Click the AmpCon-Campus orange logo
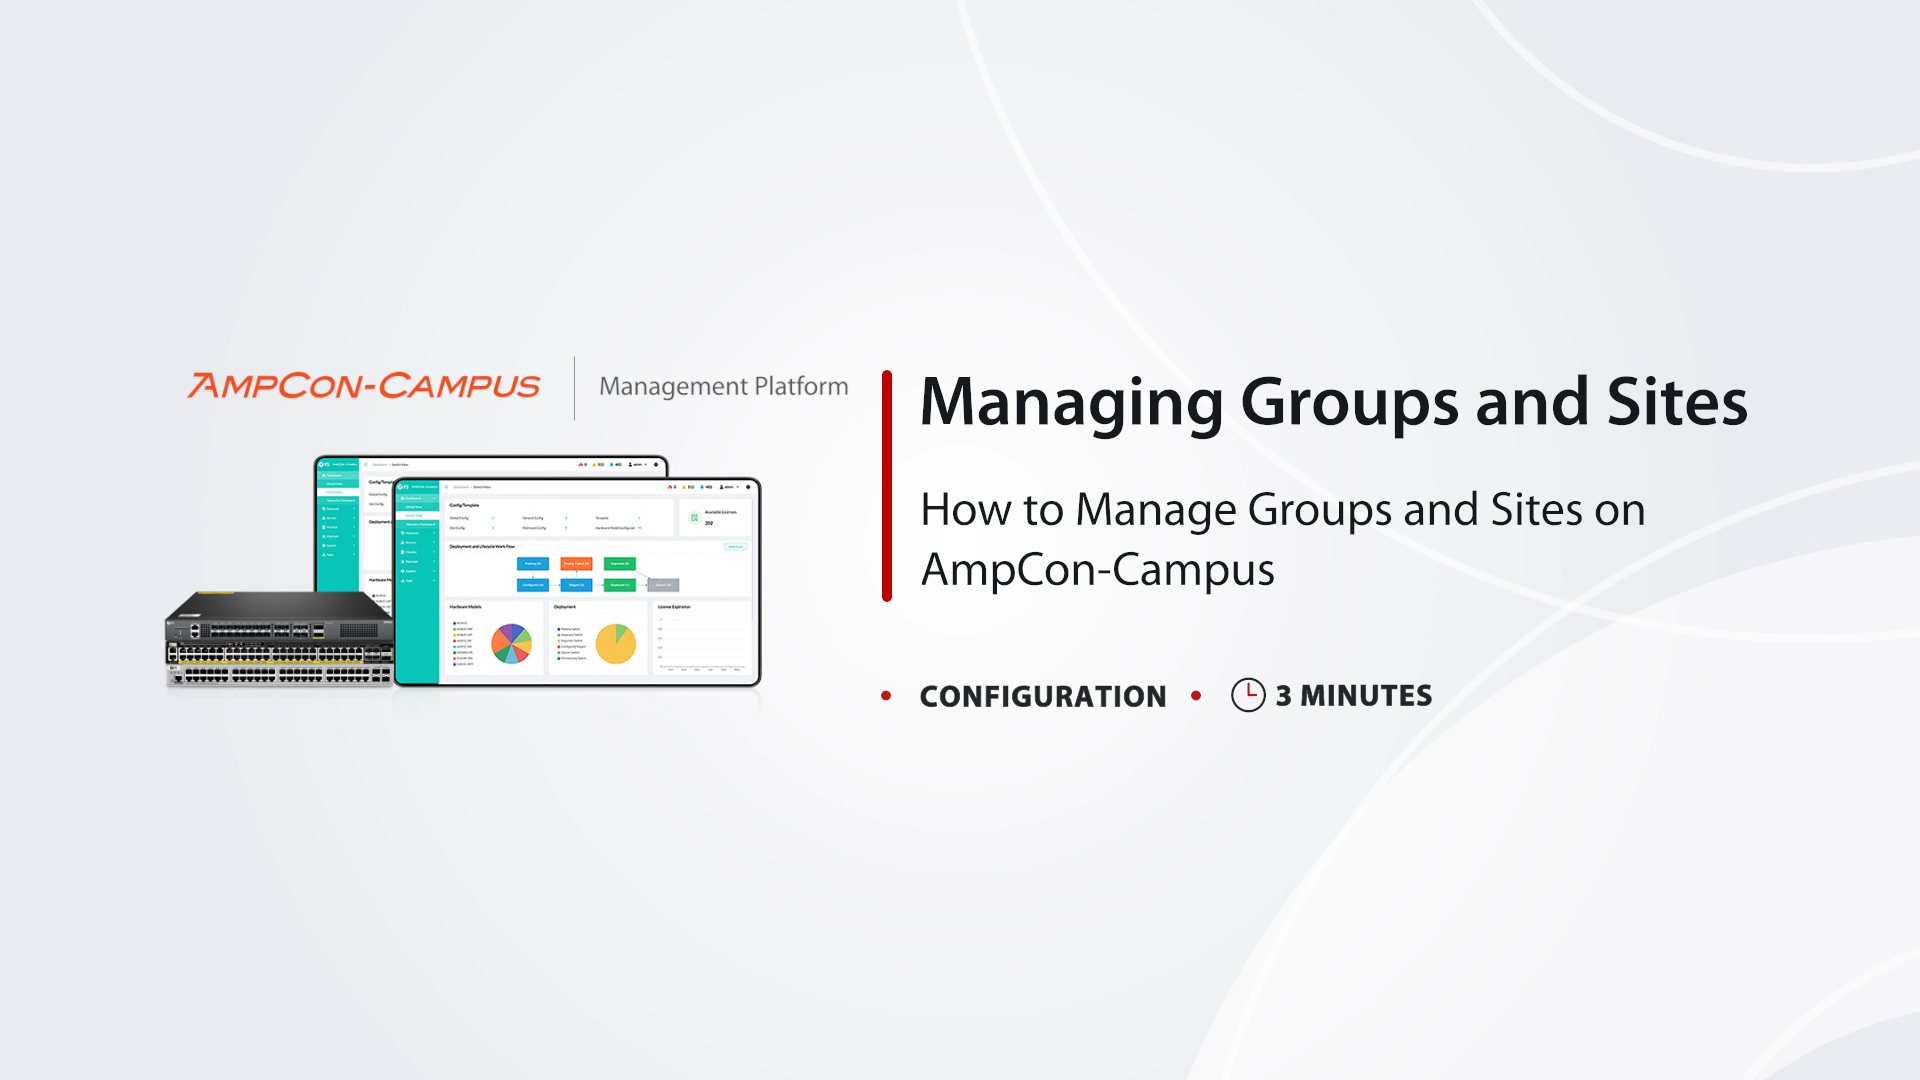This screenshot has height=1080, width=1920. tap(364, 386)
